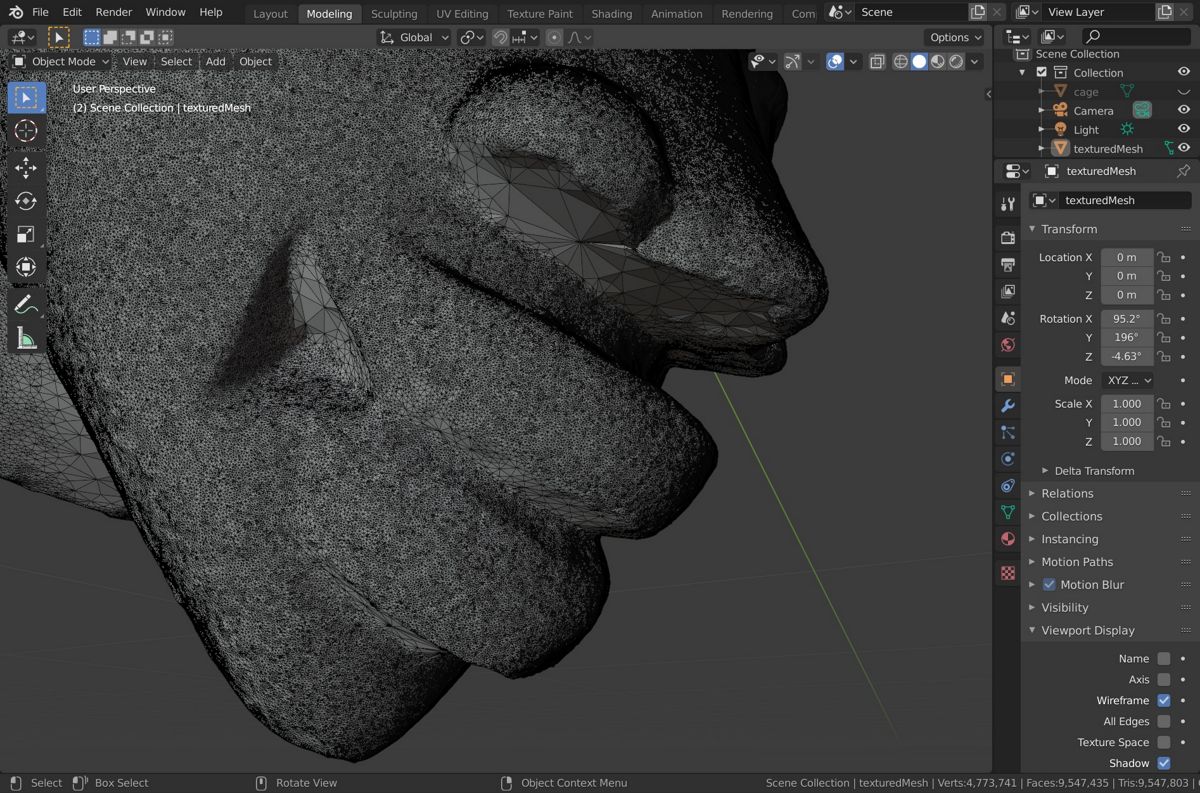The height and width of the screenshot is (793, 1200).
Task: Switch to the Sculpting workspace tab
Action: coord(394,14)
